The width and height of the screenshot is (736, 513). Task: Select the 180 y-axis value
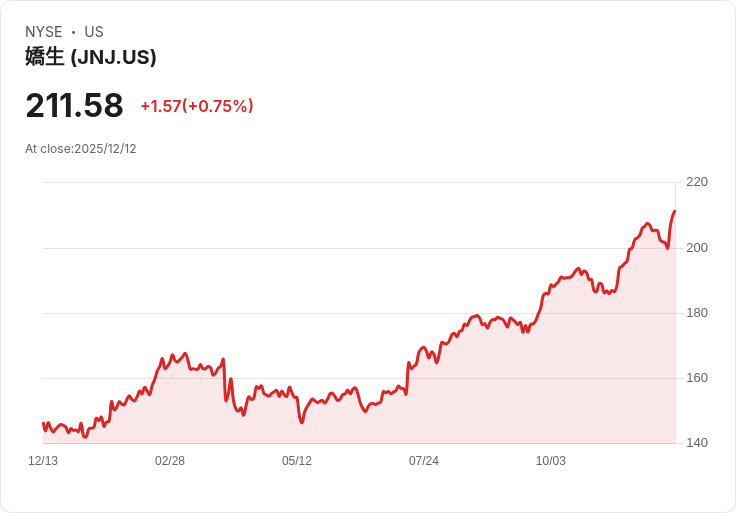pos(697,313)
